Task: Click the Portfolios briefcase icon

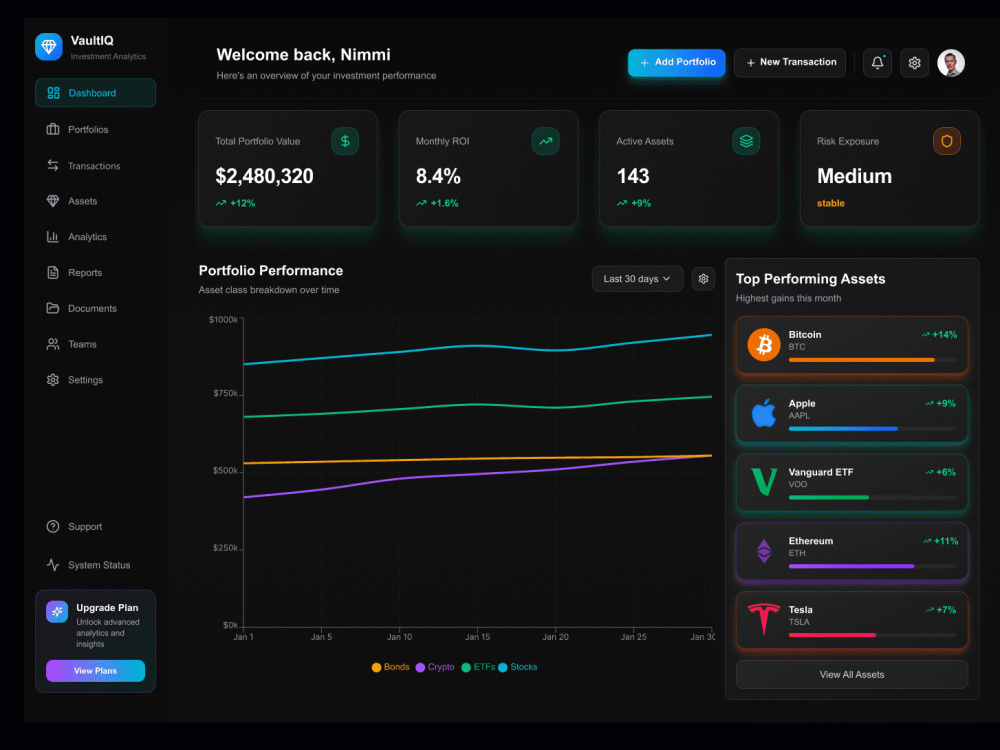Action: tap(53, 129)
